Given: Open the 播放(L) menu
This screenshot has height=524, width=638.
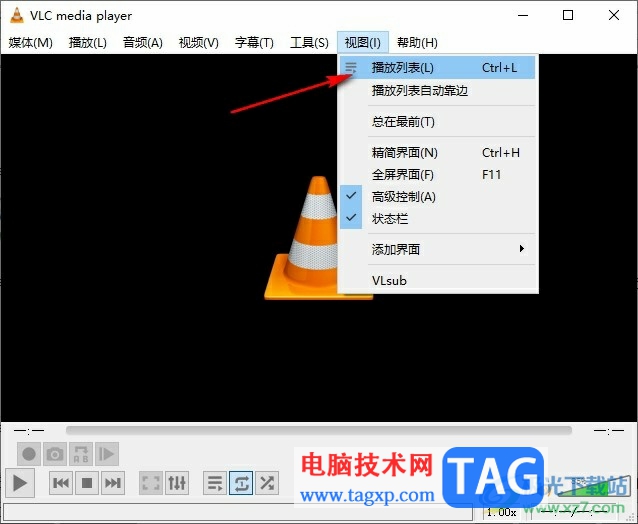Looking at the screenshot, I should (87, 42).
